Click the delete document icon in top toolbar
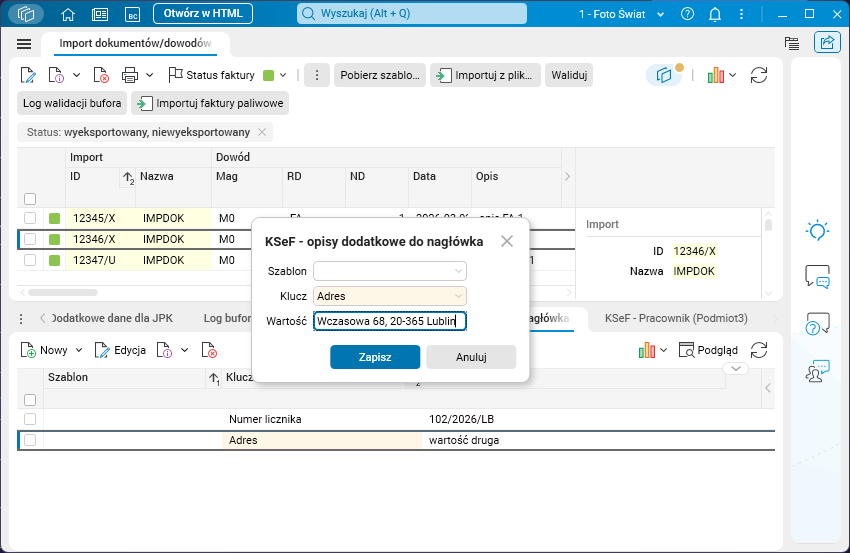Image resolution: width=850 pixels, height=553 pixels. [x=101, y=75]
